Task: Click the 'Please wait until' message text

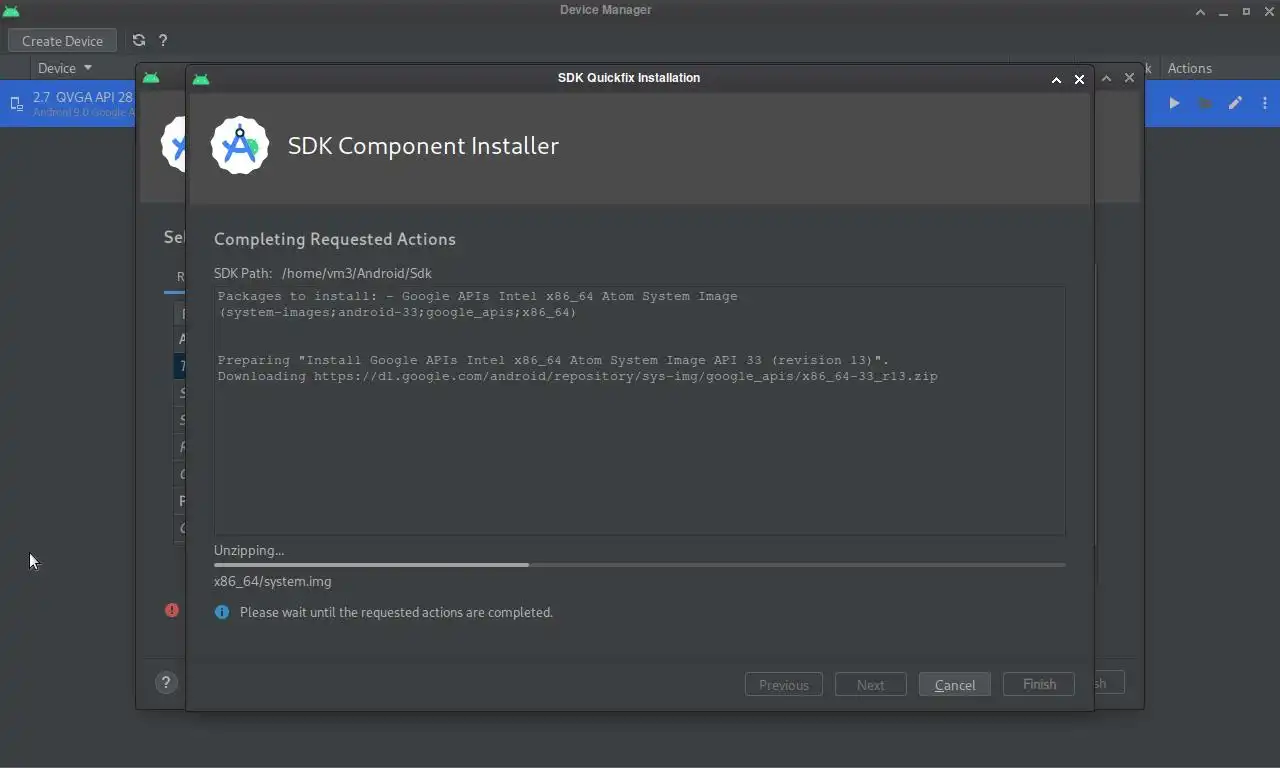Action: click(396, 612)
